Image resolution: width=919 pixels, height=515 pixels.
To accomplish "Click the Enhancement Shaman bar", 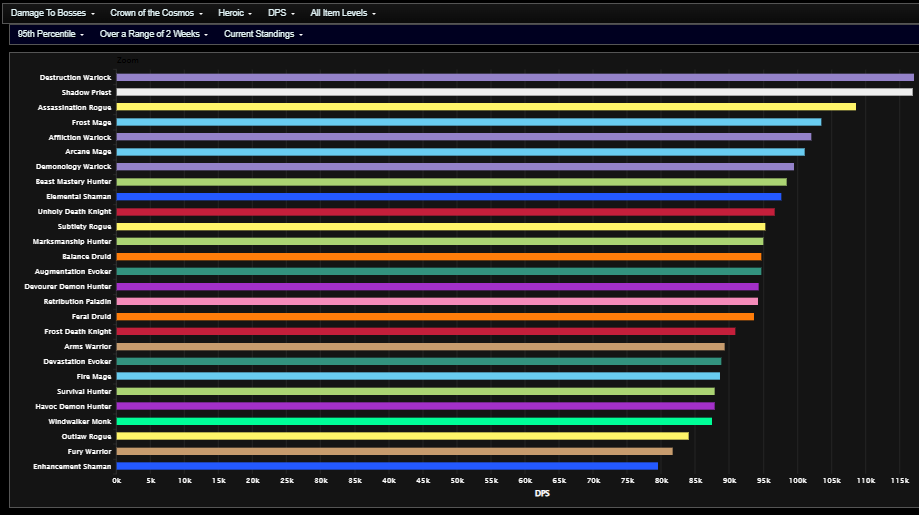I will (387, 466).
